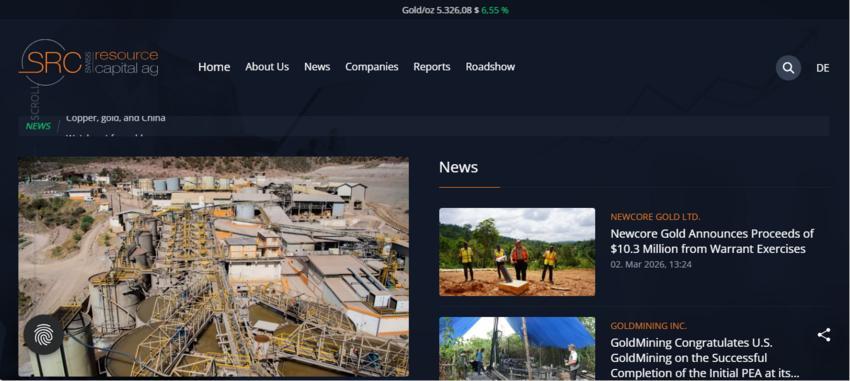Open the GoldMining drill site thumbnail

click(x=517, y=348)
